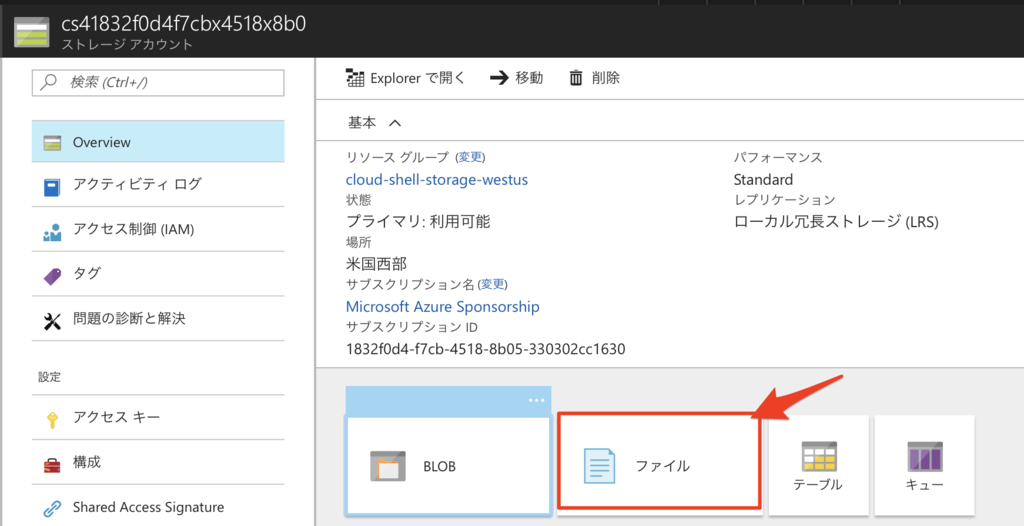Viewport: 1024px width, 526px height.
Task: Click the アクセス制御 (IAM) people icon
Action: coord(52,231)
